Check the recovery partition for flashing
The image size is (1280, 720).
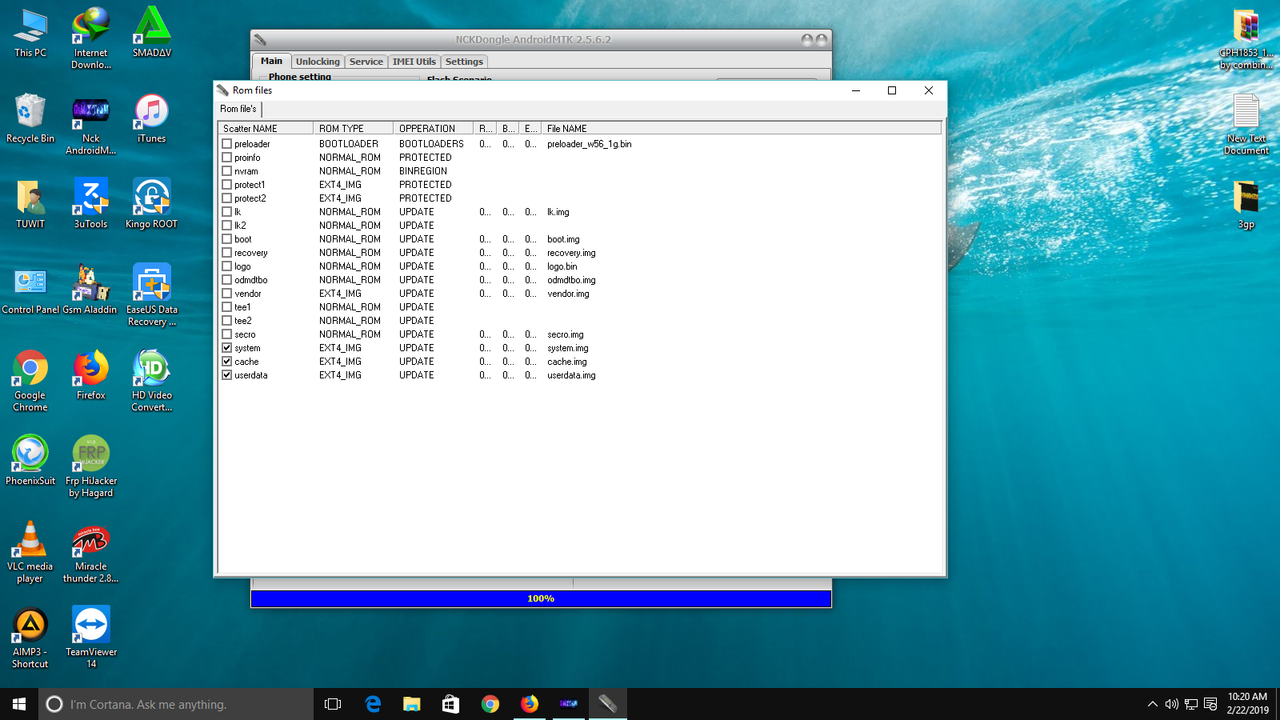pos(227,253)
